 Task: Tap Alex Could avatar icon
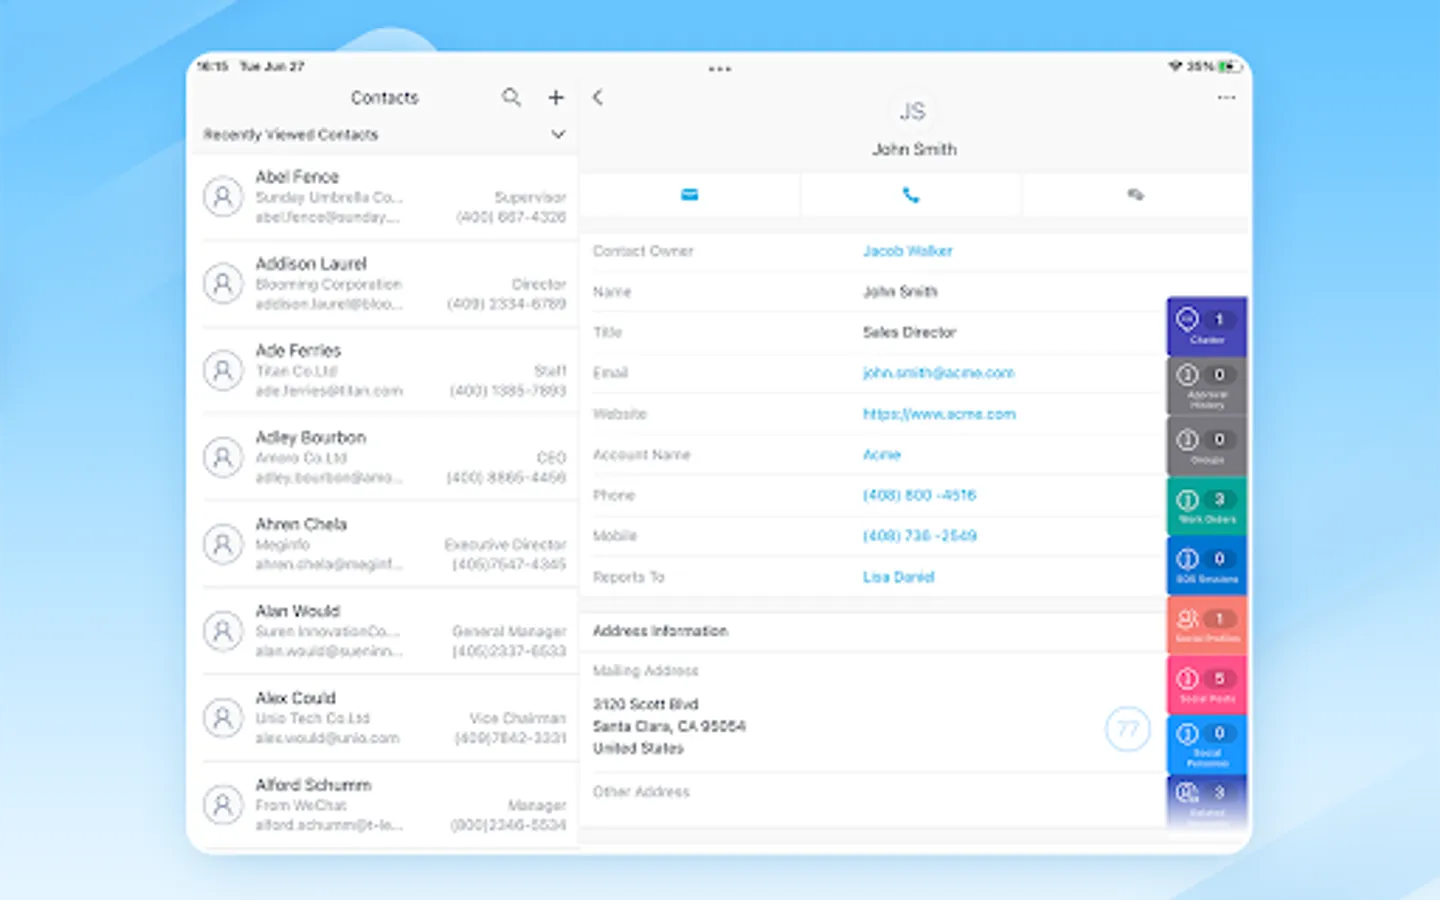click(x=223, y=718)
